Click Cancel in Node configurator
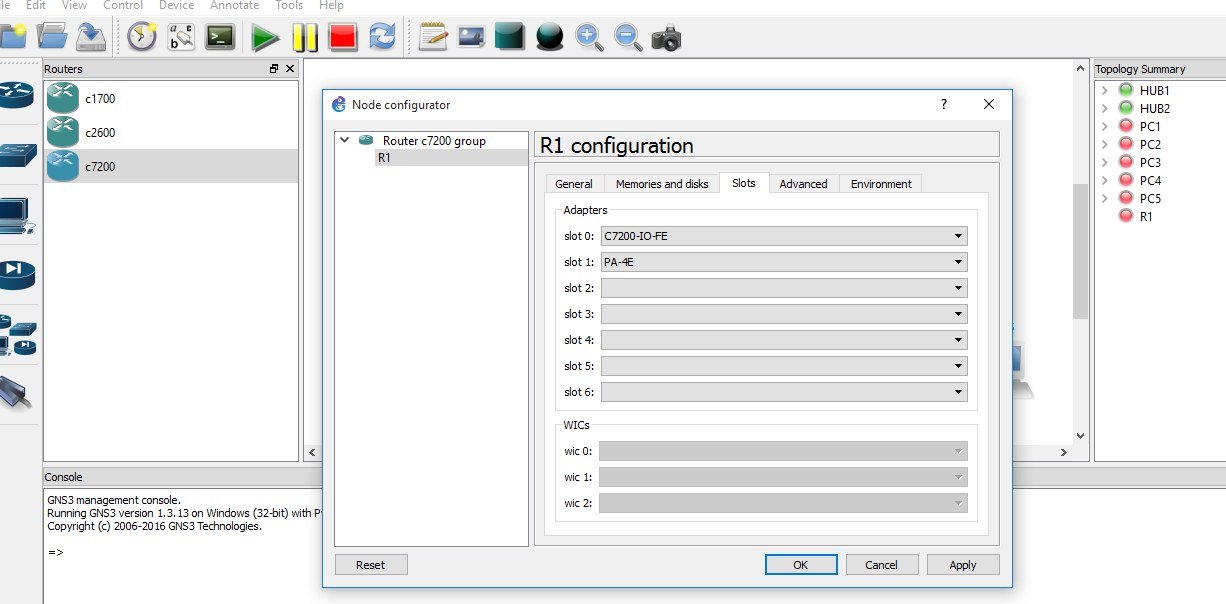Screen dimensions: 1226x604 882,565
